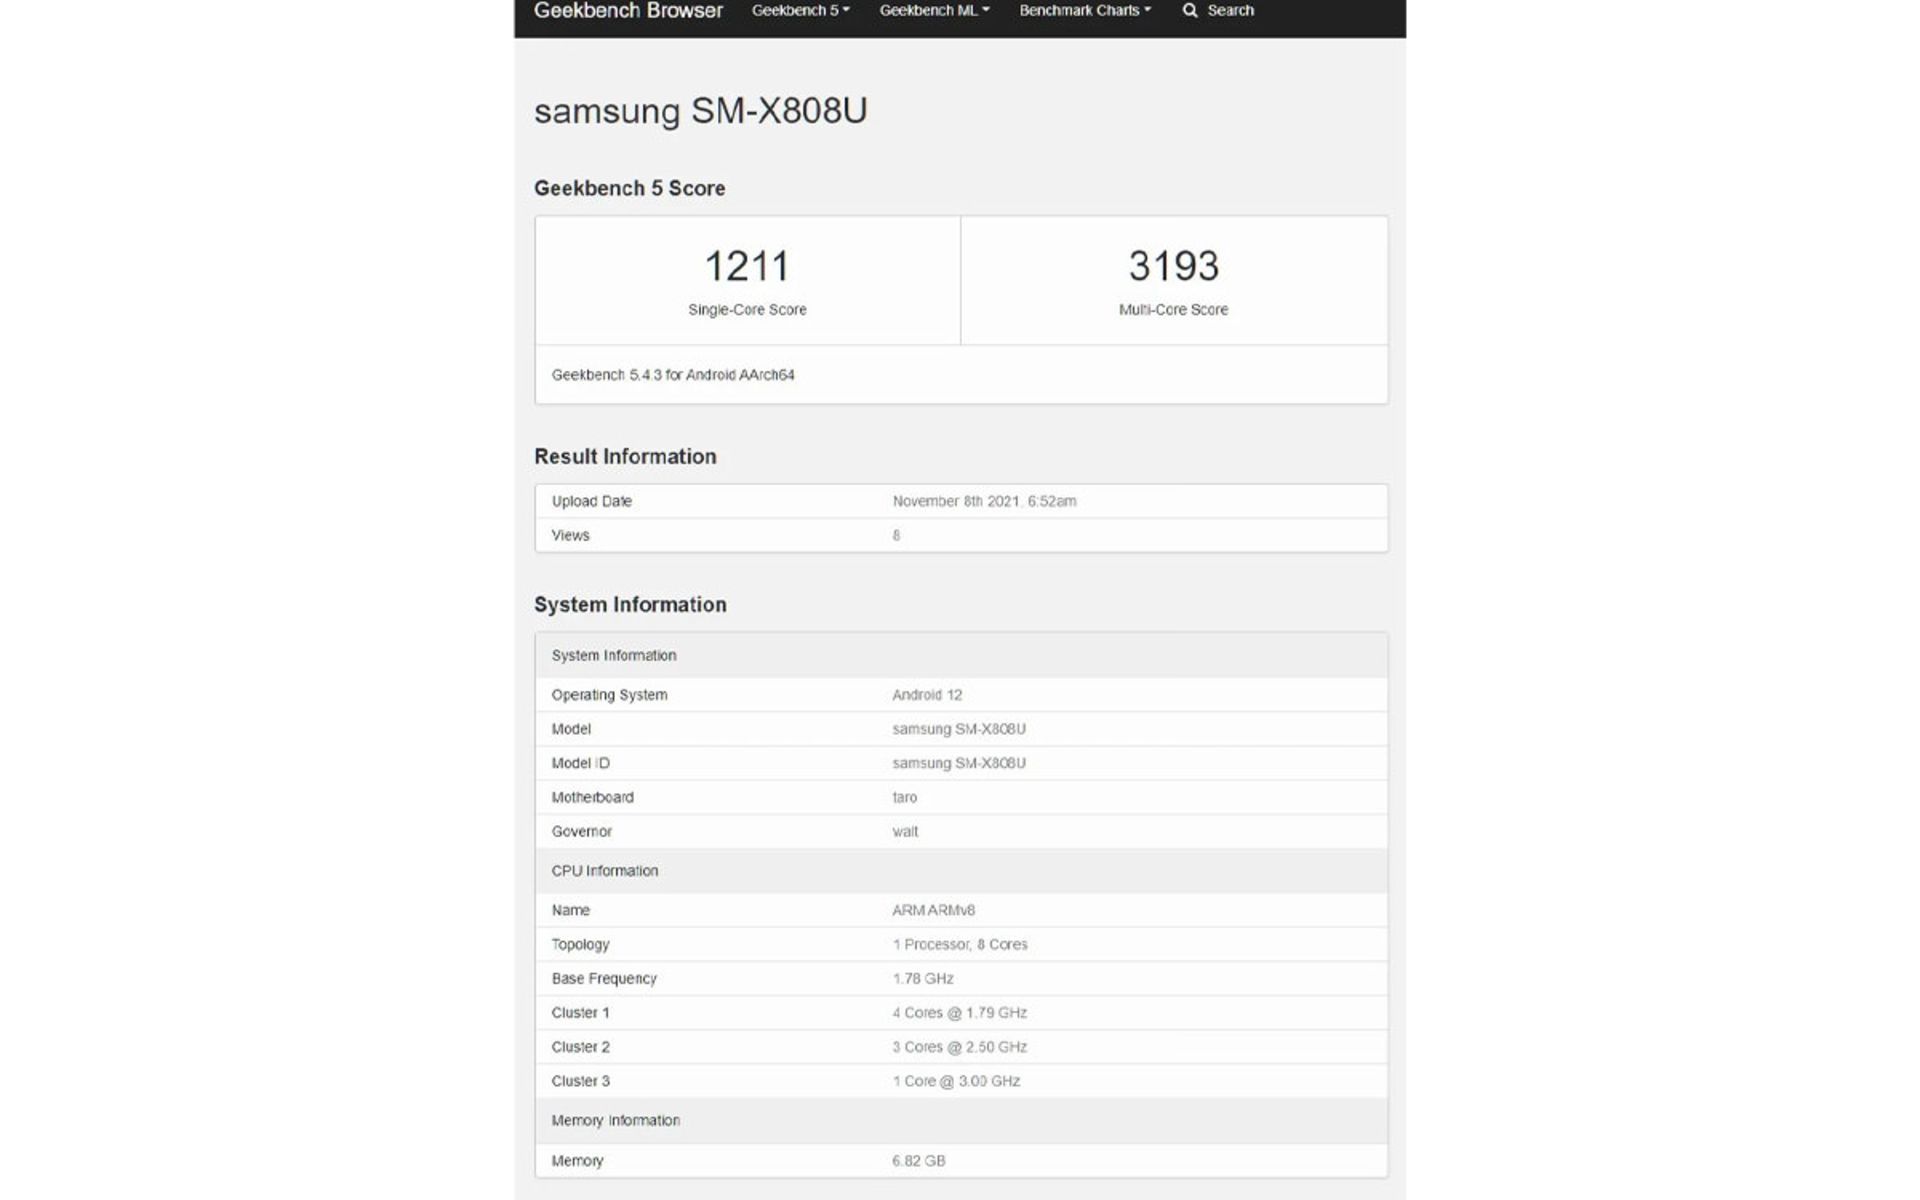This screenshot has width=1920, height=1200.
Task: Expand the Geekbench 5 dropdown menu
Action: (x=800, y=11)
